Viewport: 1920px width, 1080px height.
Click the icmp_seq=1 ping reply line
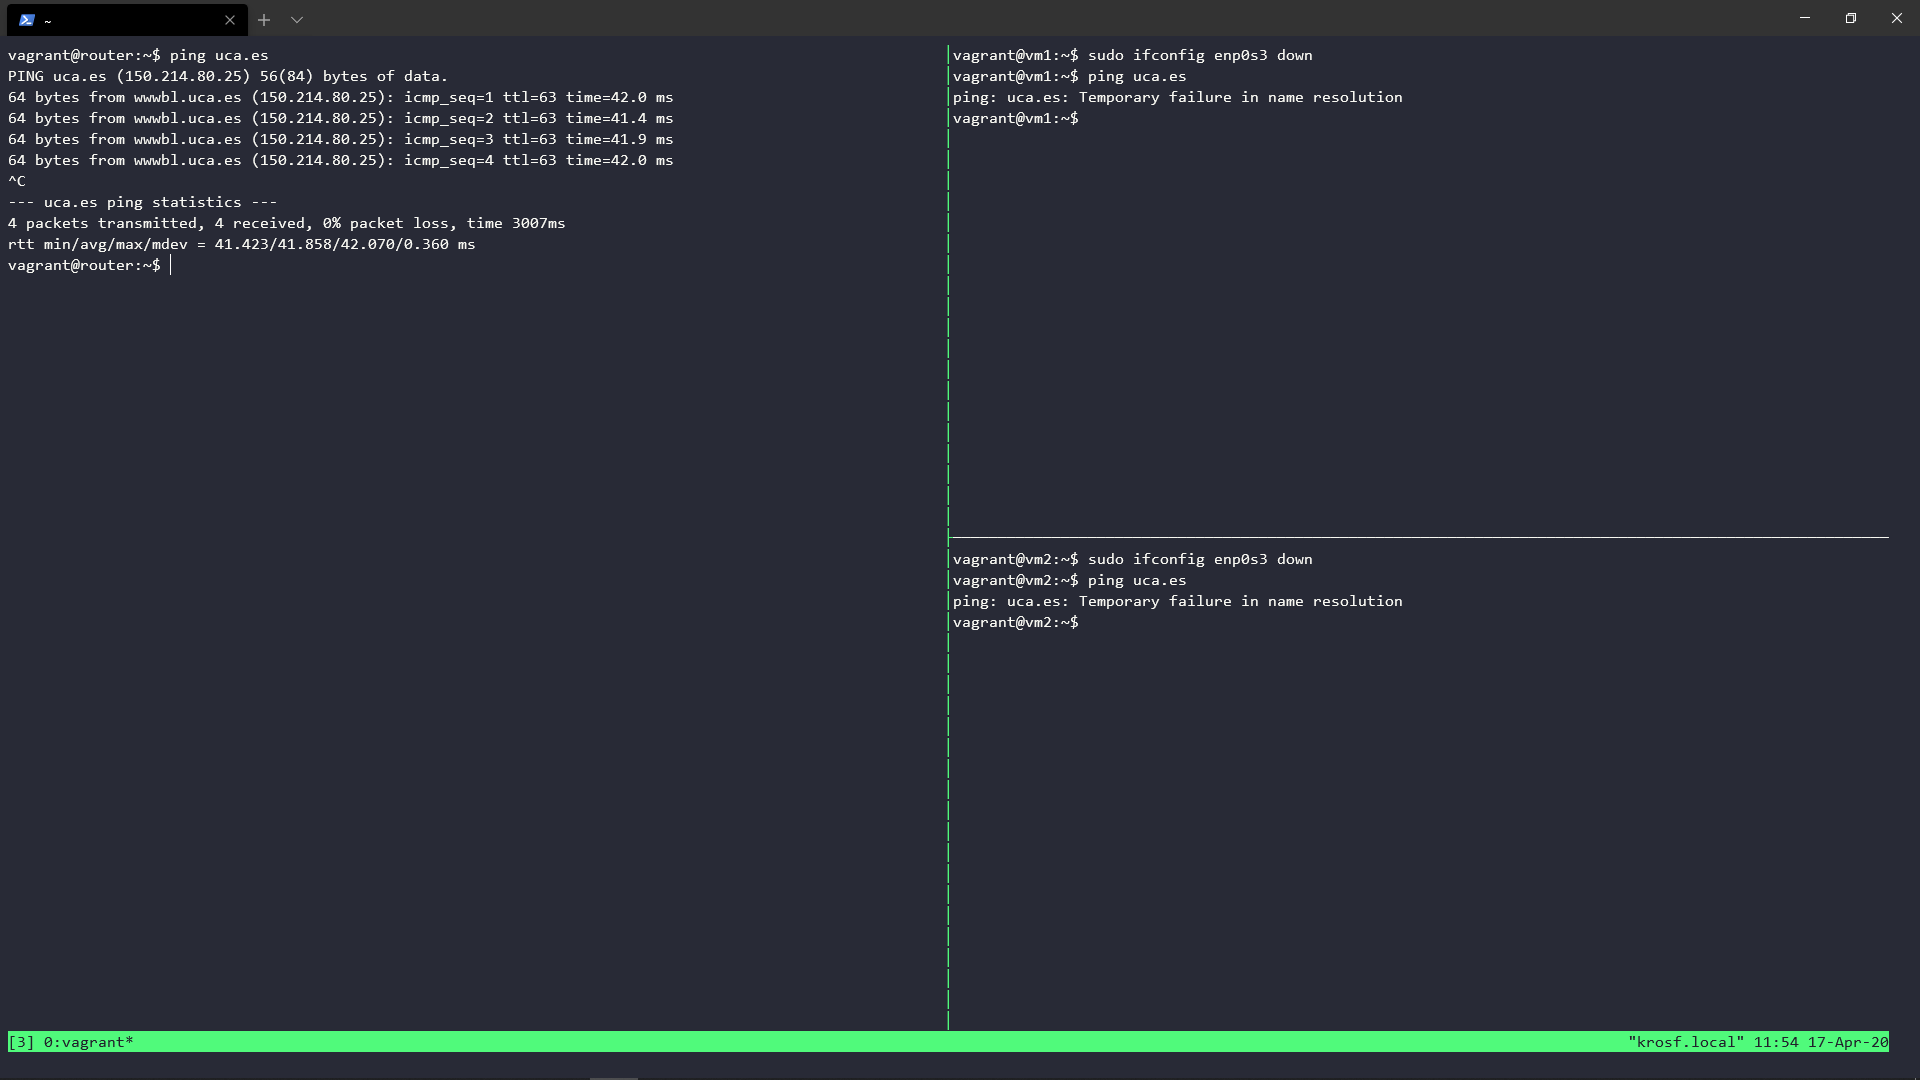[x=341, y=97]
